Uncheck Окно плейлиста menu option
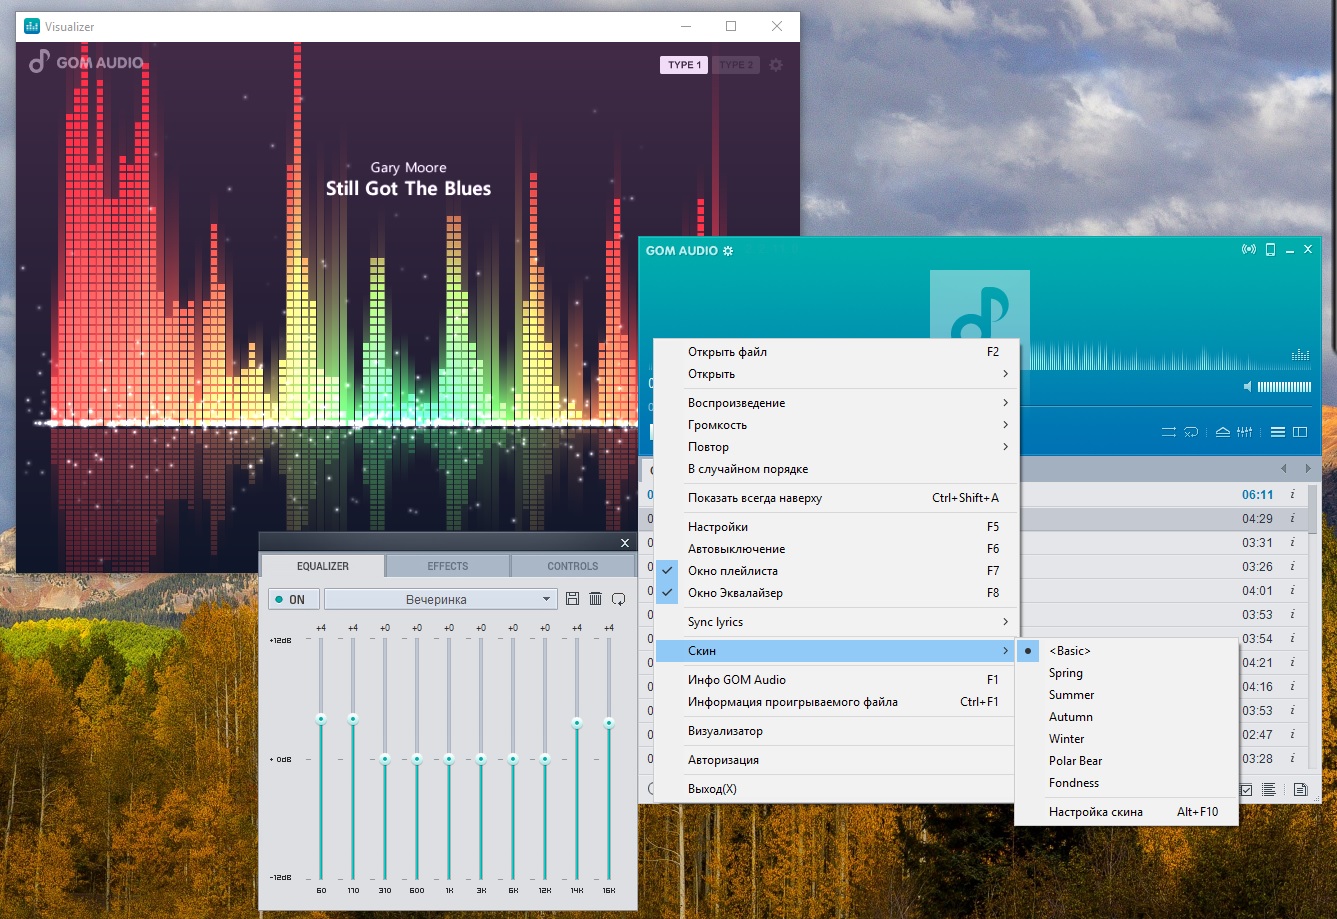1337x919 pixels. click(733, 571)
